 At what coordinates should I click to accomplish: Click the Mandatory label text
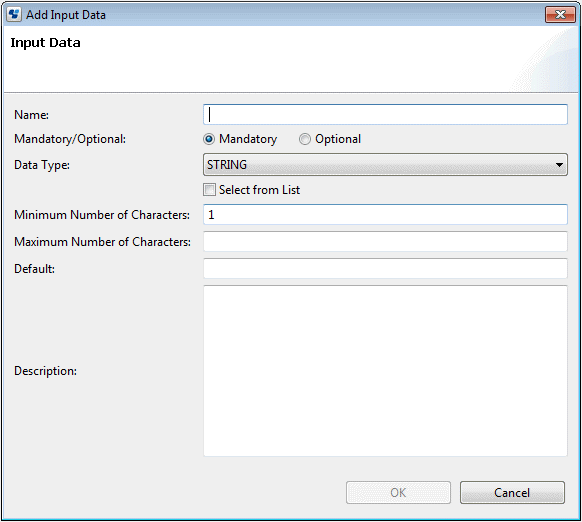[248, 139]
